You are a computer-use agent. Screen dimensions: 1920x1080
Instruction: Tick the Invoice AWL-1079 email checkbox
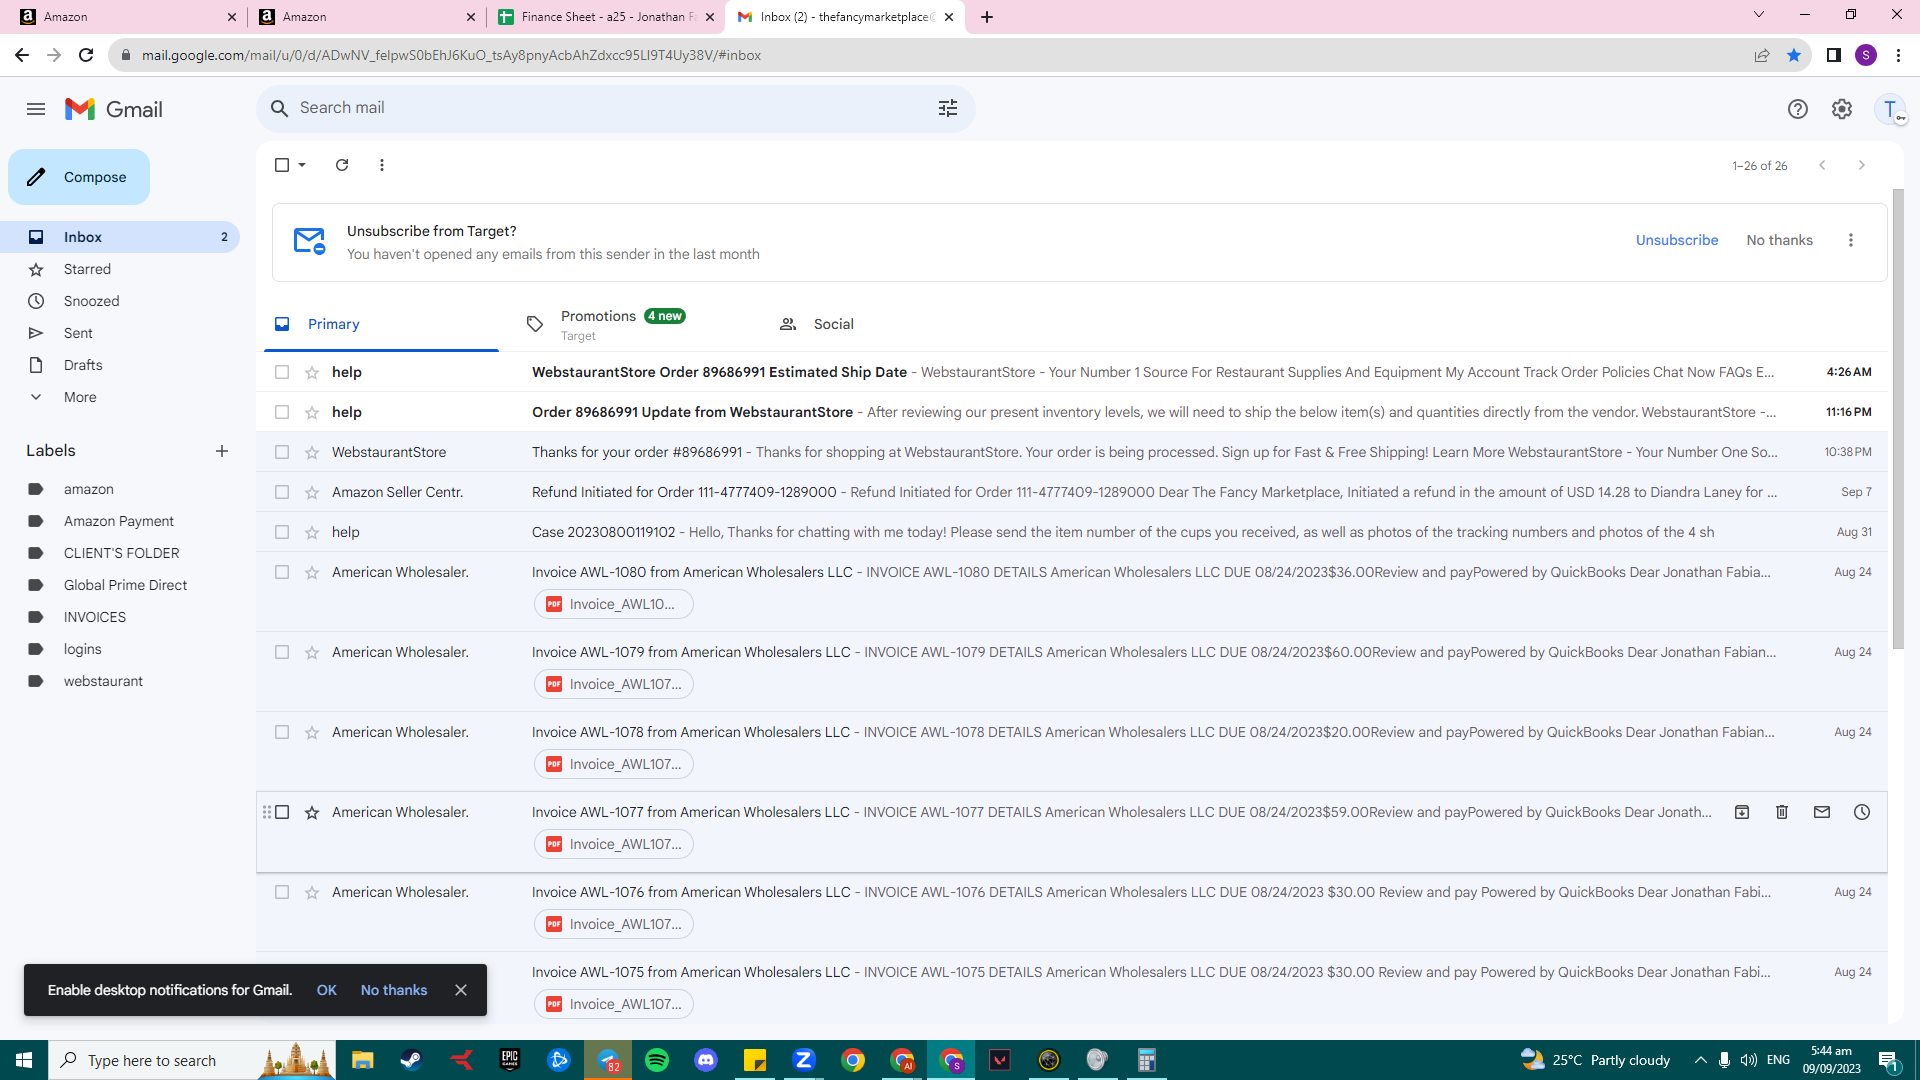(282, 652)
